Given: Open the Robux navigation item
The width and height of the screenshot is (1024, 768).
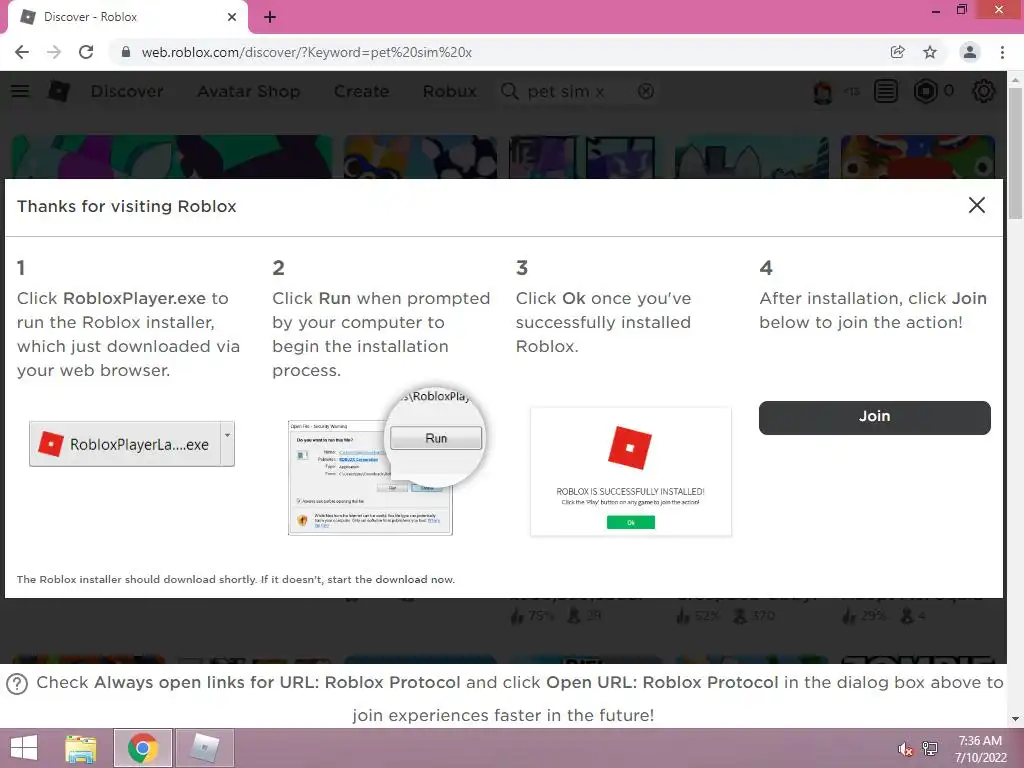Looking at the screenshot, I should 449,91.
